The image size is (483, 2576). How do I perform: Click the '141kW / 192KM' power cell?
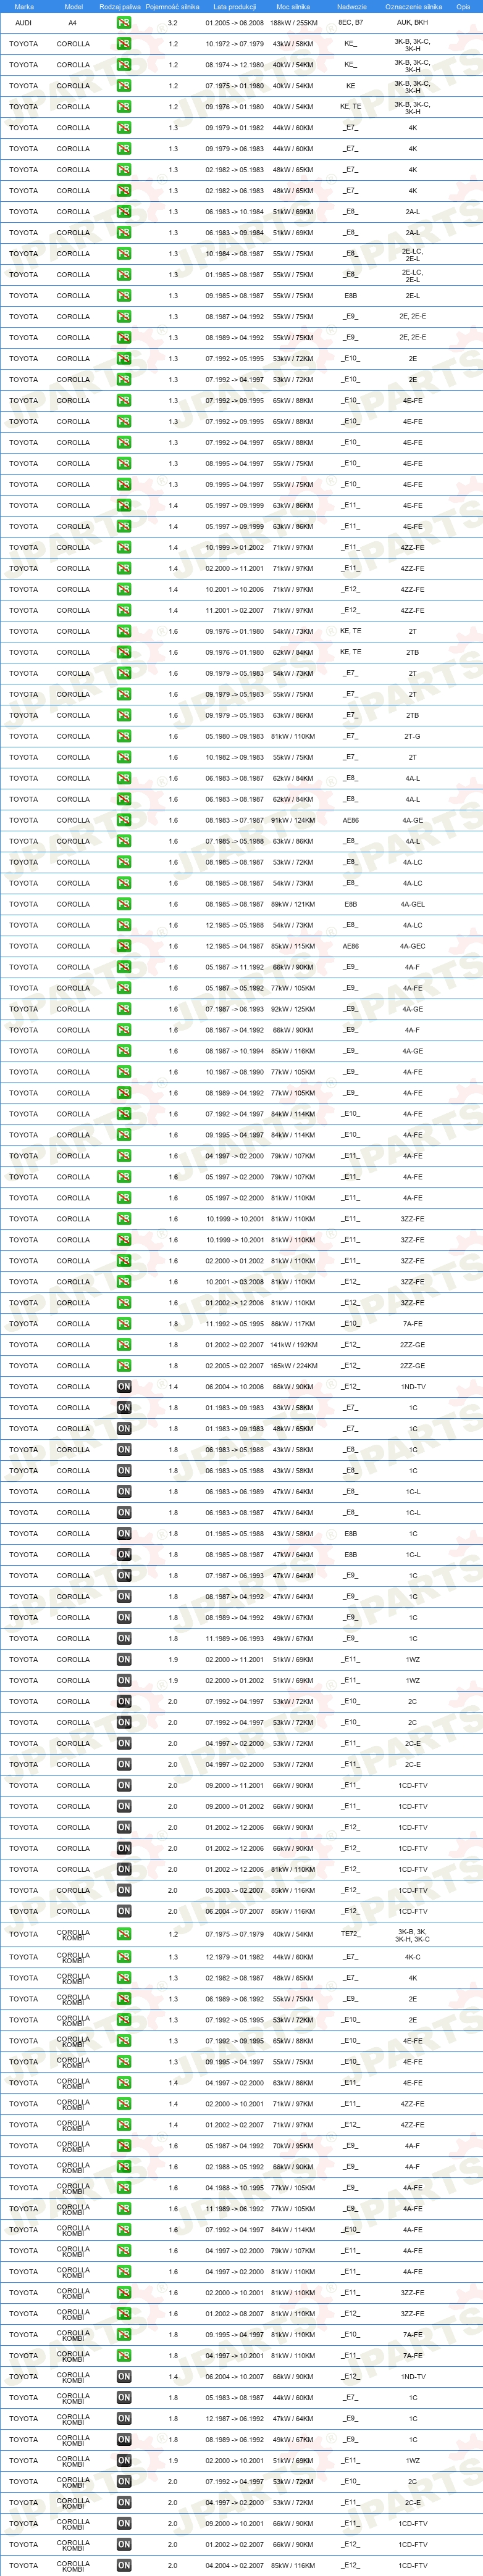tap(293, 1345)
